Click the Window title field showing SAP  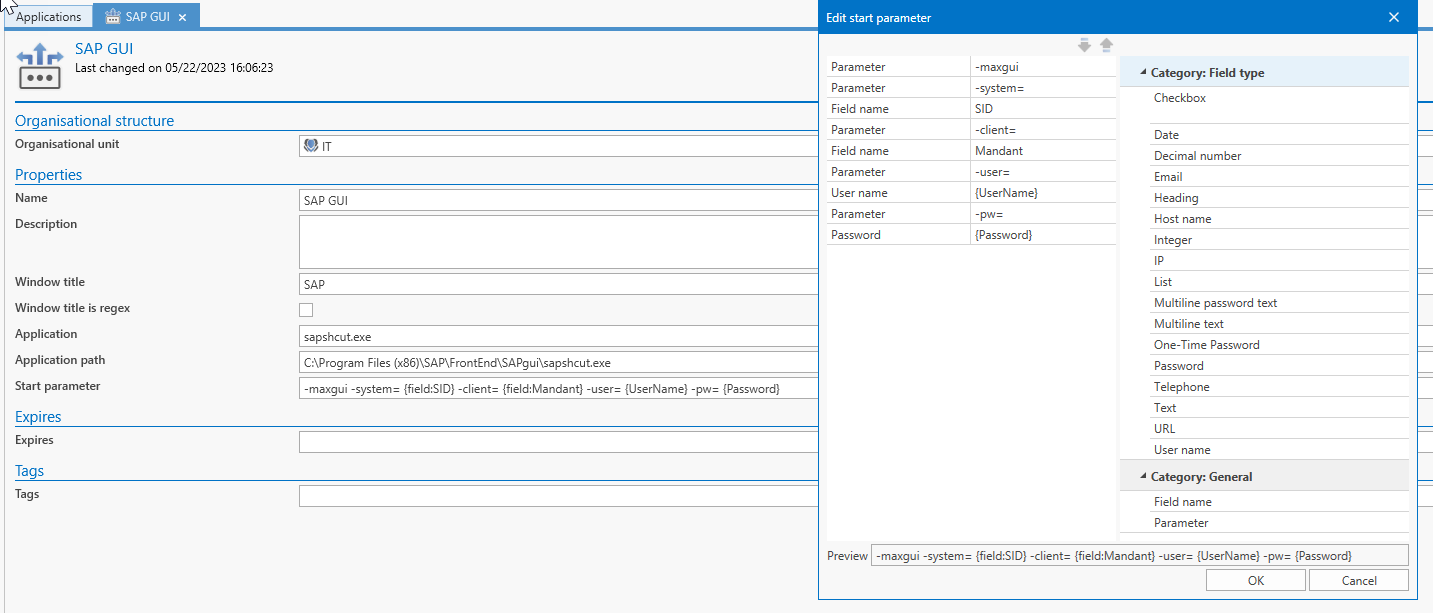click(x=558, y=284)
